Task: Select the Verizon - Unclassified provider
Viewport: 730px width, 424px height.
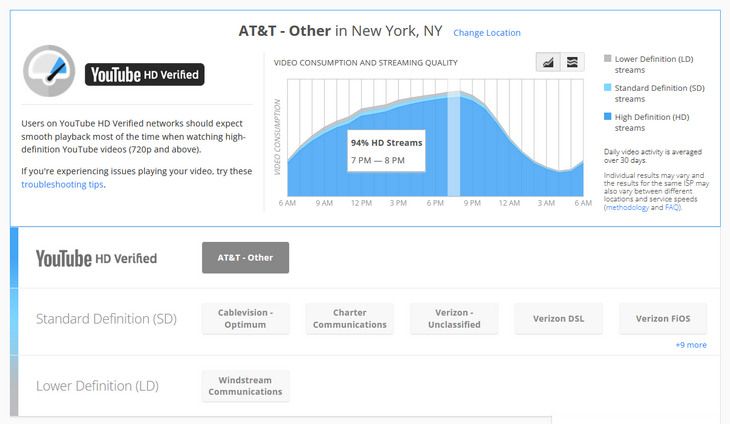Action: click(454, 318)
